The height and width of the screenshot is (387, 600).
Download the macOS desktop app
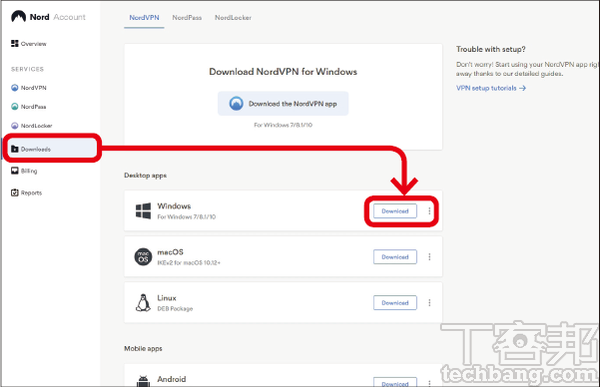(395, 257)
